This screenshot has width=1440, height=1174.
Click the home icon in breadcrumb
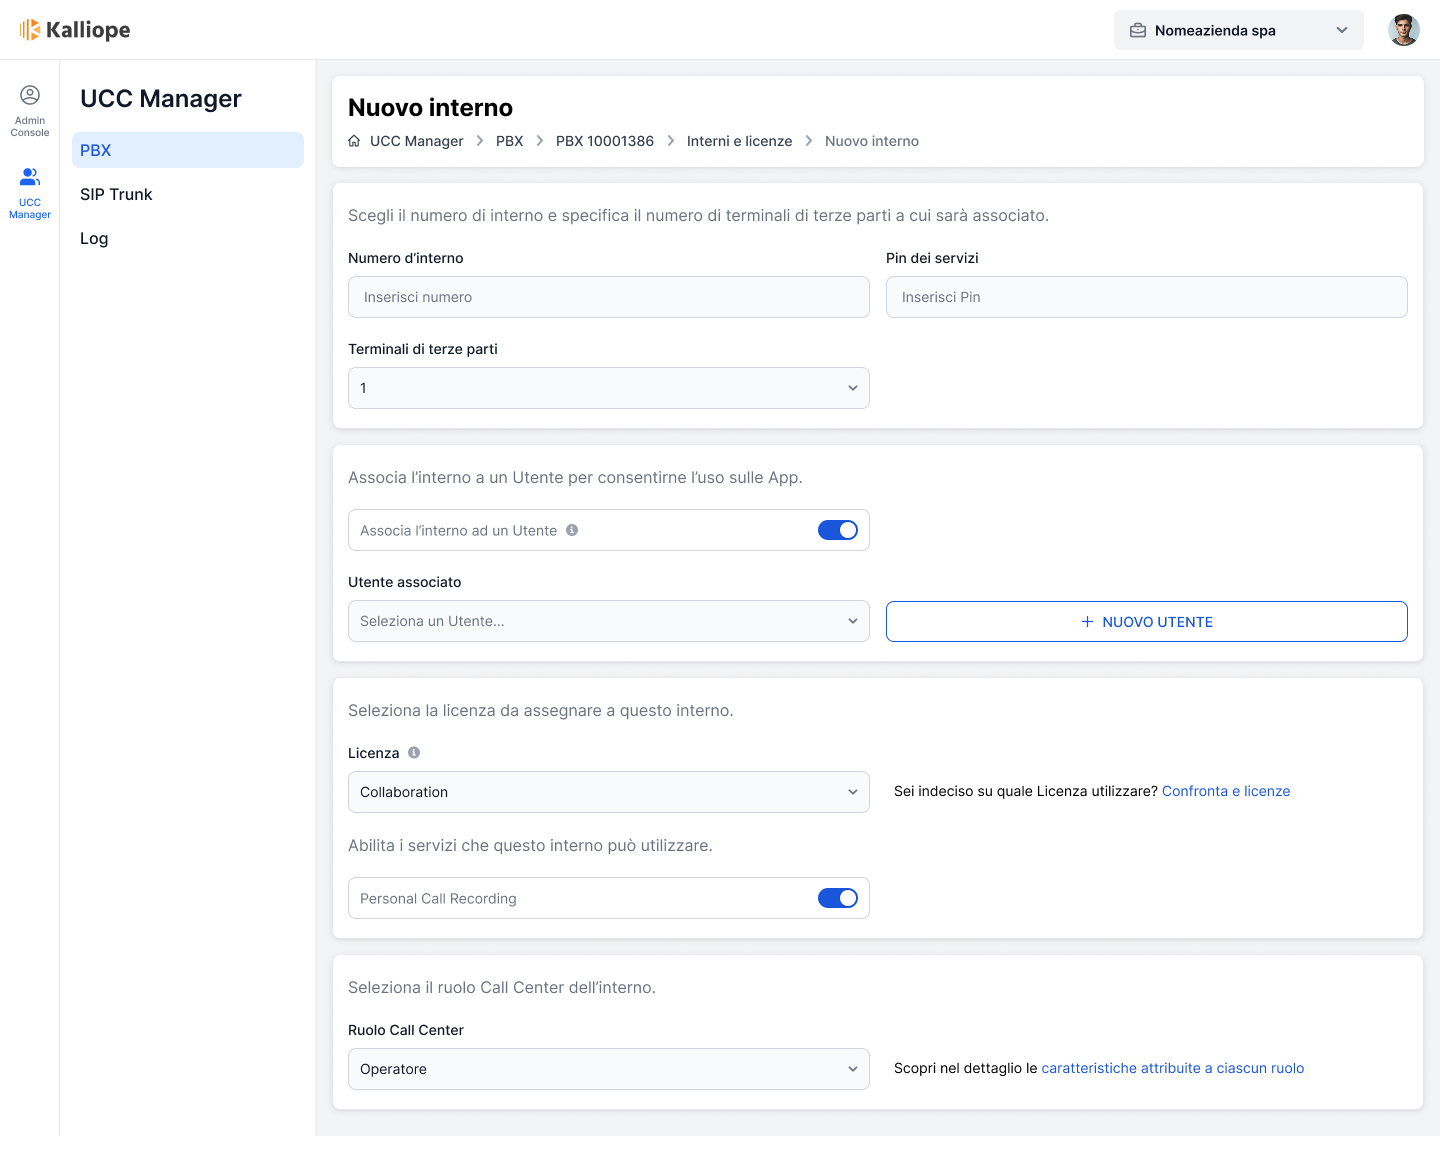click(354, 141)
